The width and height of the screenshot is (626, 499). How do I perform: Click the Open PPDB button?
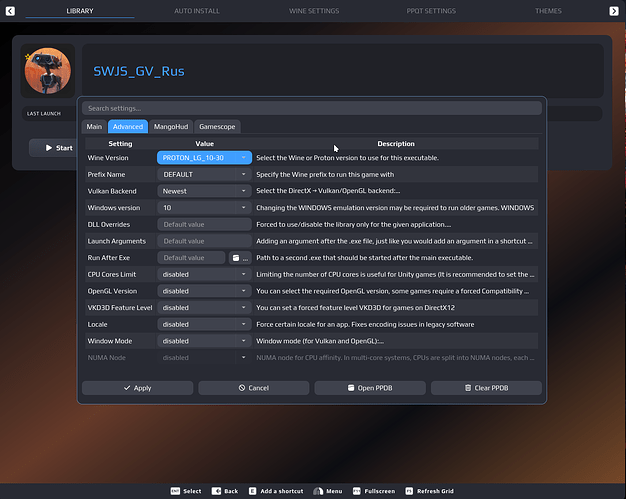370,388
